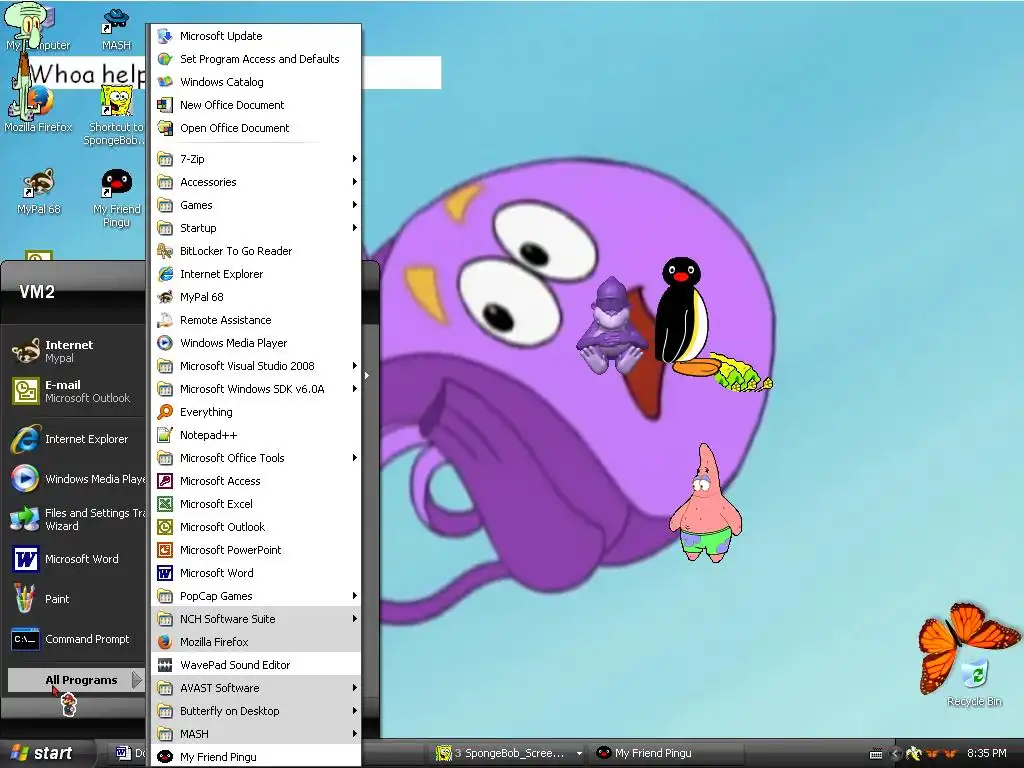Open the AVAST Software folder
1024x768 pixels.
pyautogui.click(x=256, y=688)
